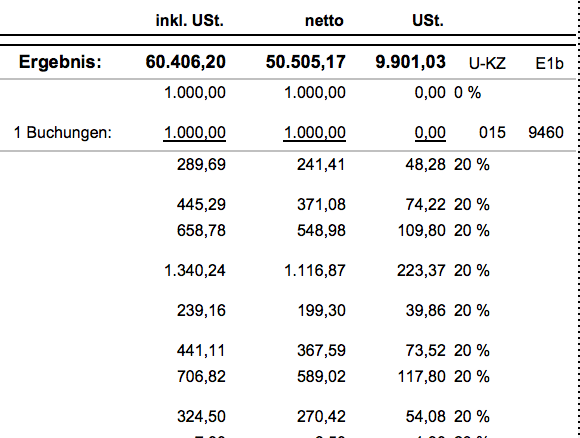Select the net value 371,08
Screen dimensions: 580x438
pos(321,205)
